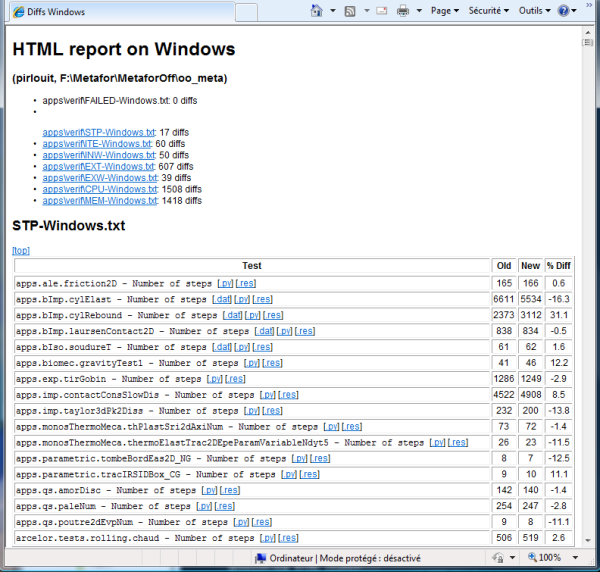Expand the toolbar overflow chevron
The width and height of the screenshot is (600, 572).
589,5
